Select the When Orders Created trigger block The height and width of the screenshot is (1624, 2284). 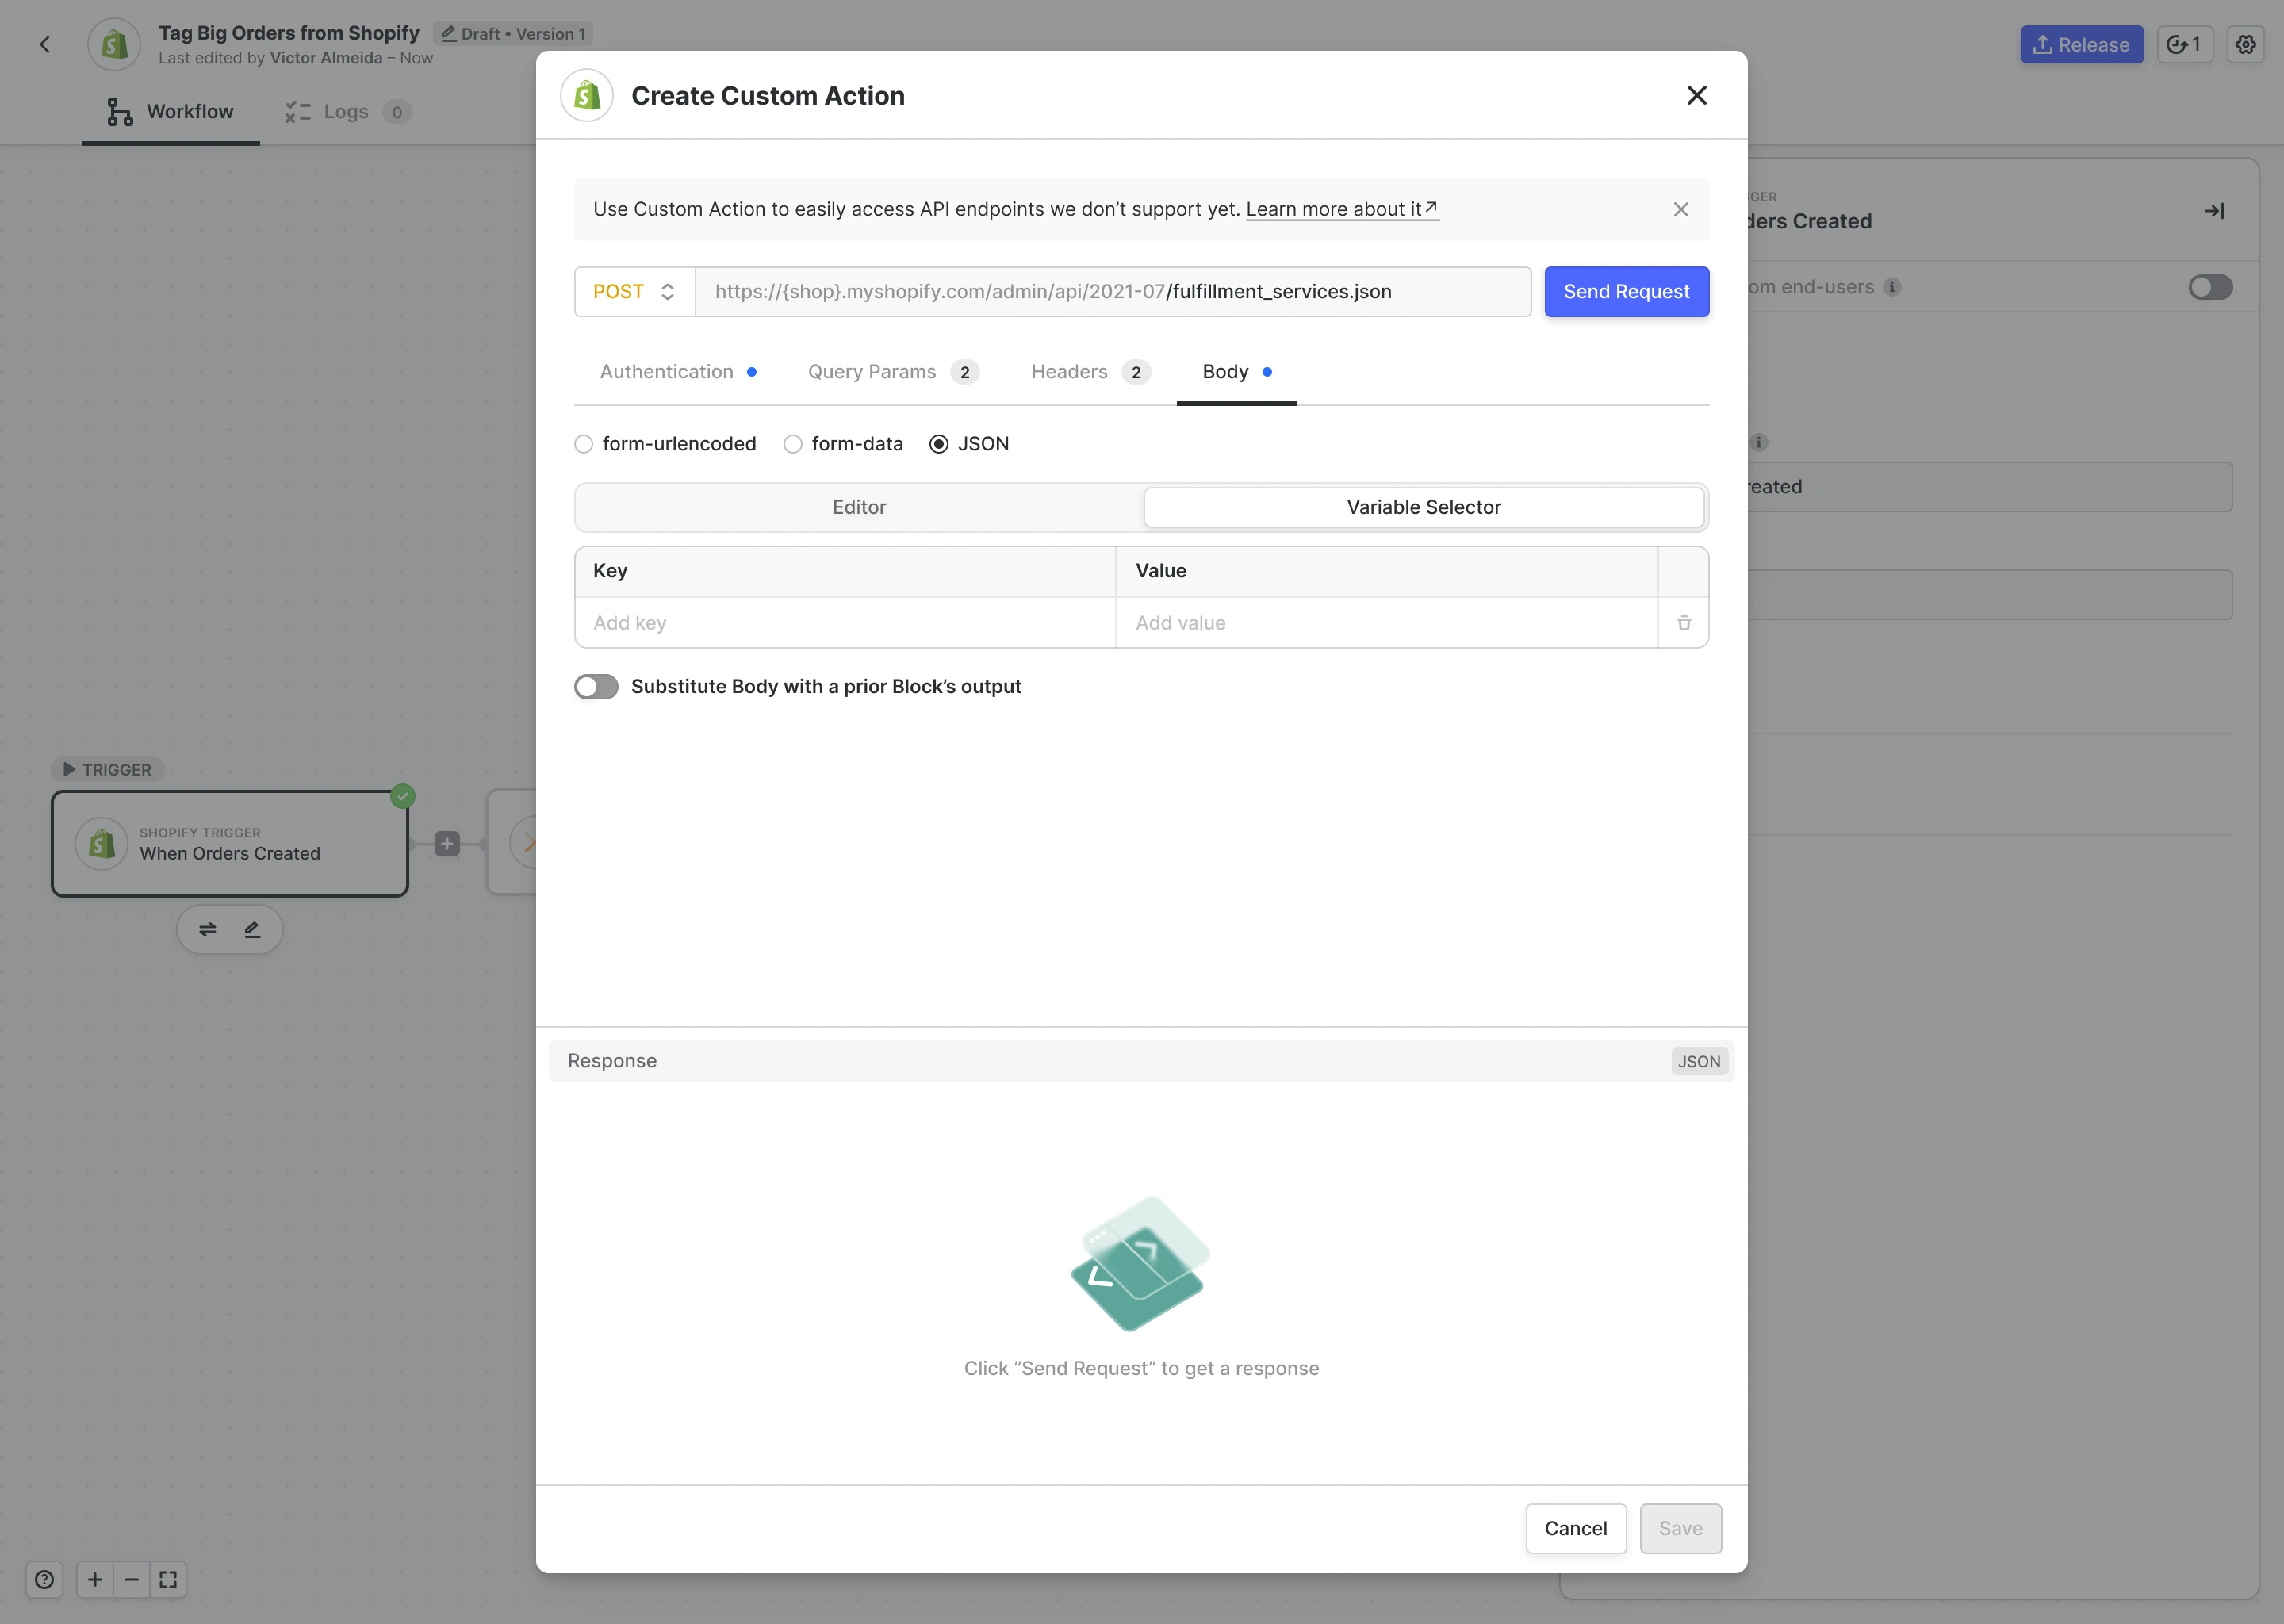(x=230, y=843)
